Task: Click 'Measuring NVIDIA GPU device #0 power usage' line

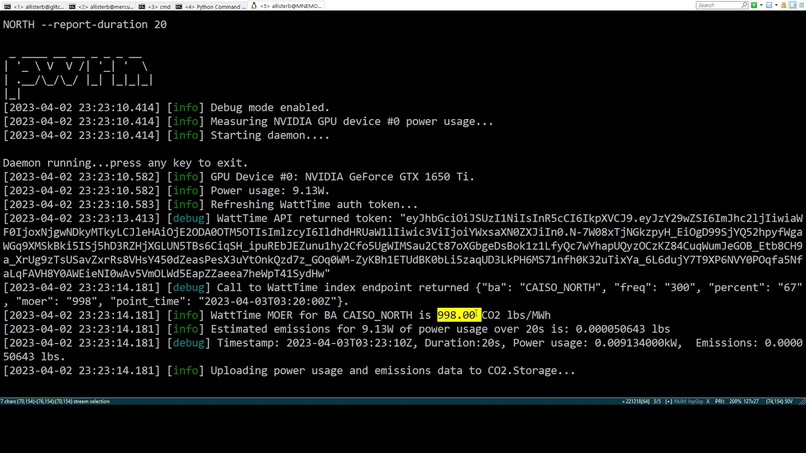Action: [x=352, y=121]
